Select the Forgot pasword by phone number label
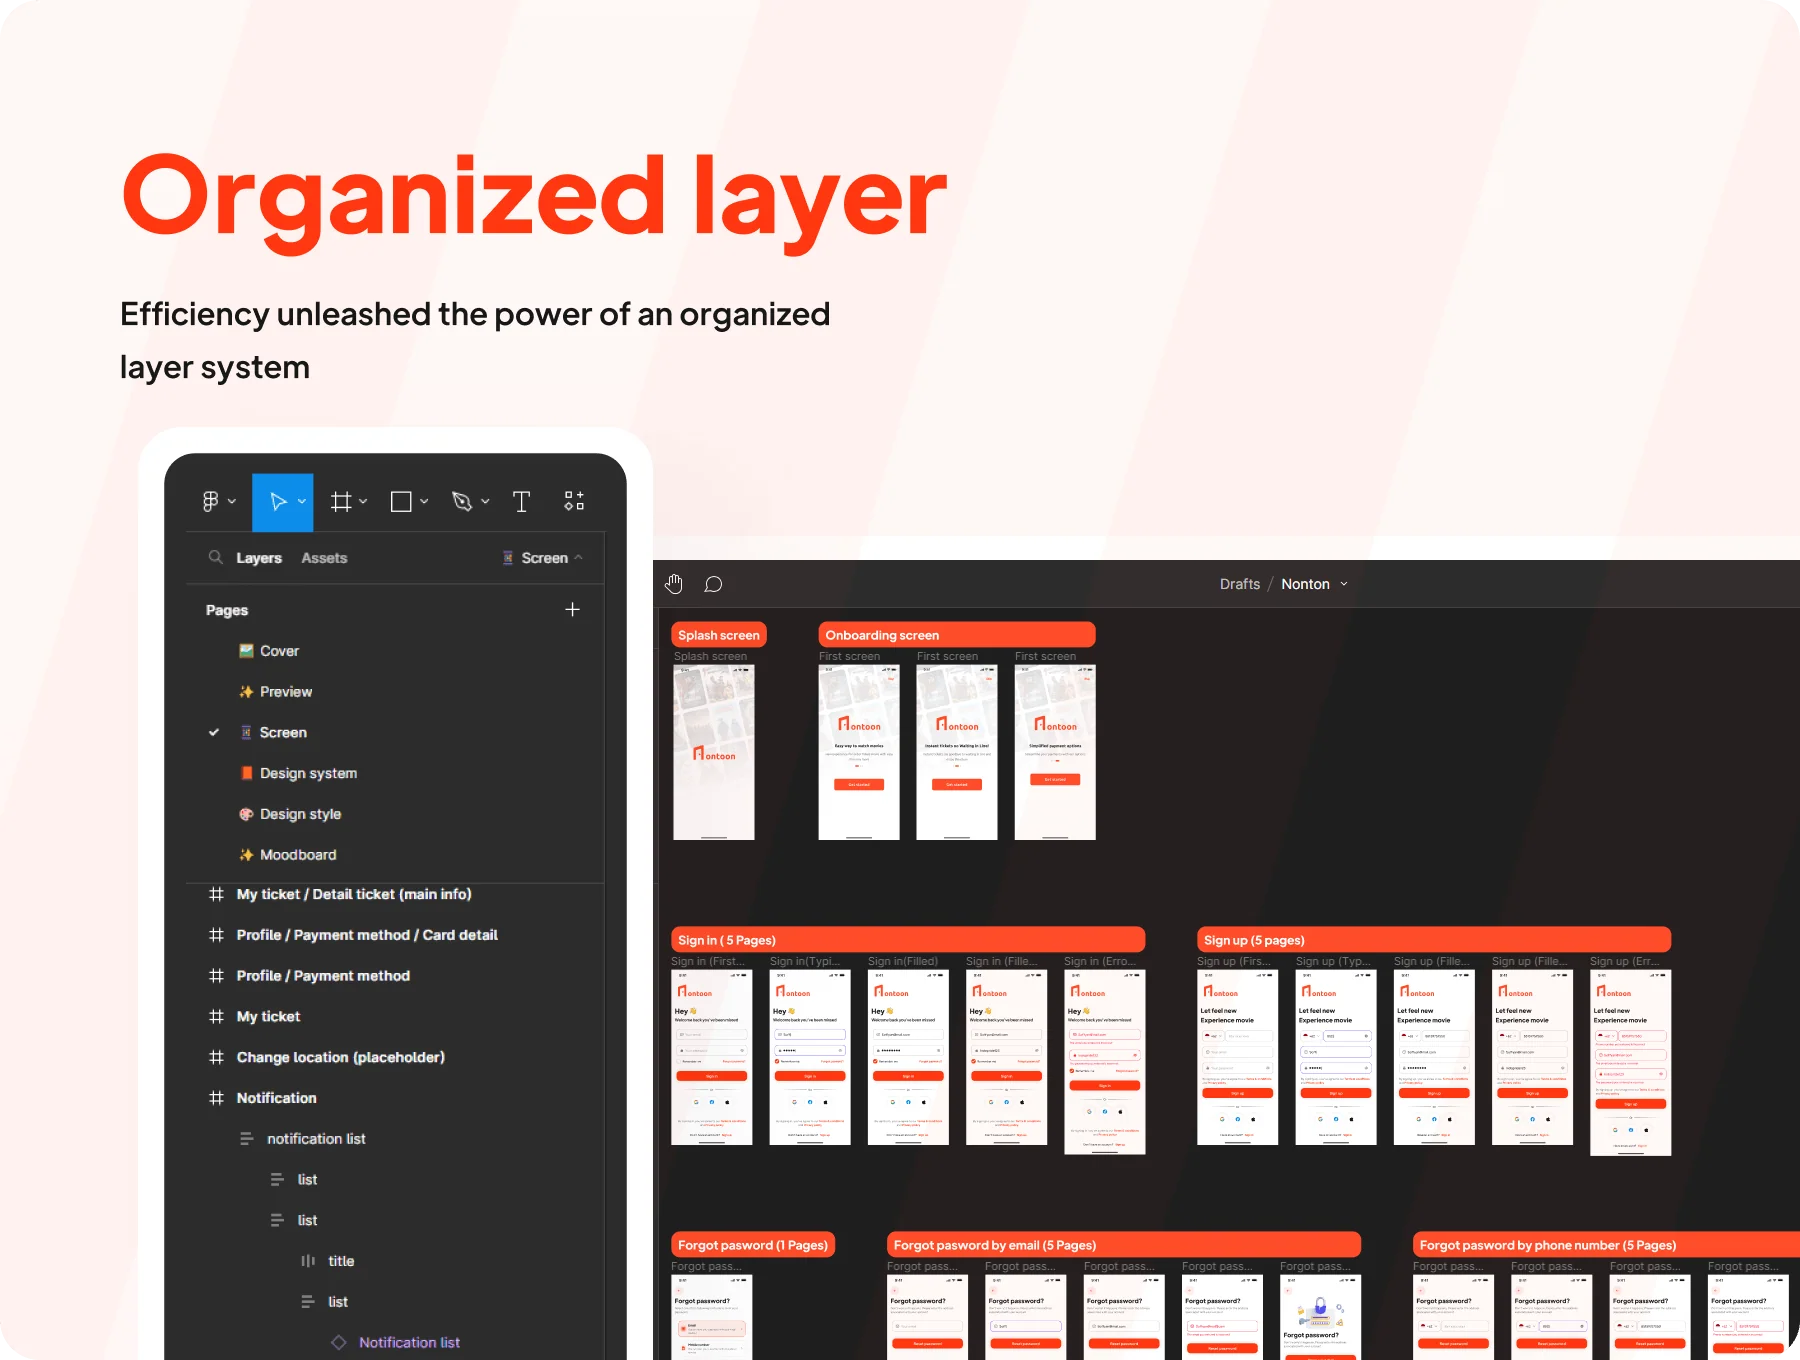Image resolution: width=1800 pixels, height=1360 pixels. point(1607,1245)
